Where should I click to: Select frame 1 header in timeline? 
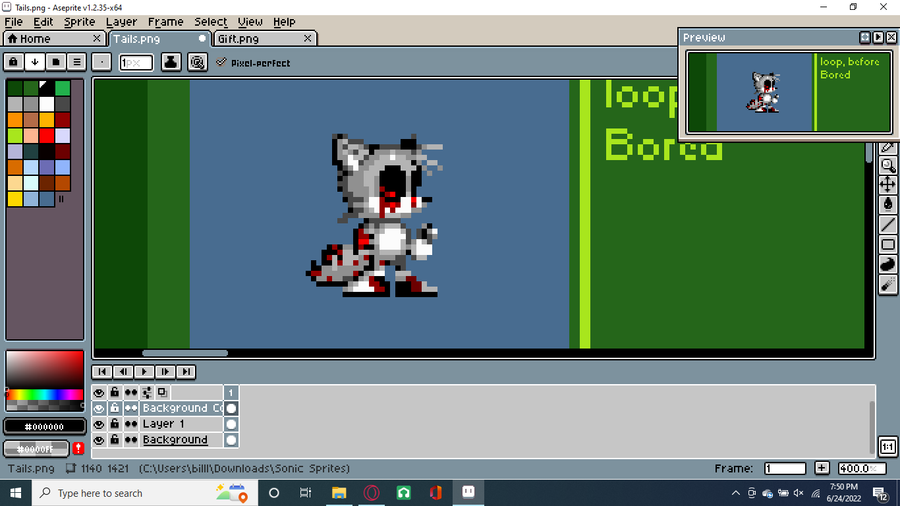click(x=231, y=392)
